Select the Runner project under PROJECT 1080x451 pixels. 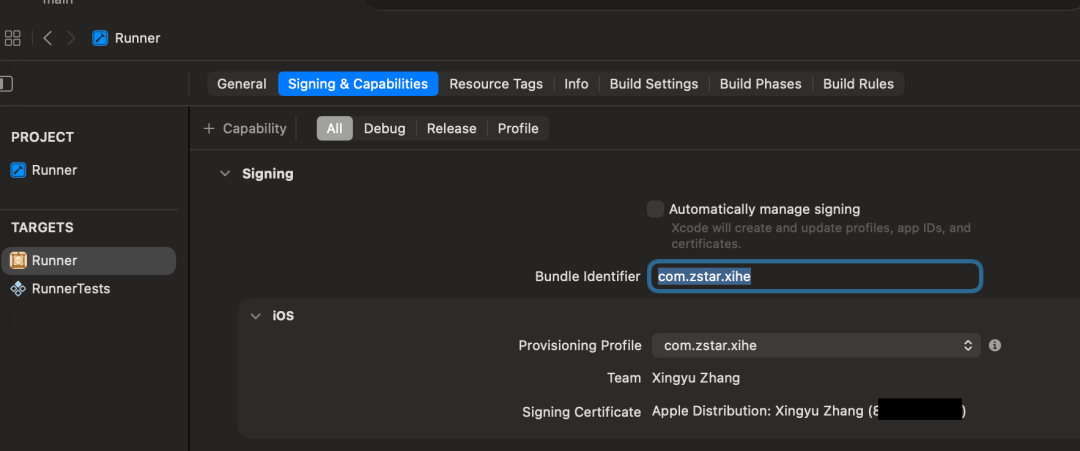click(54, 170)
